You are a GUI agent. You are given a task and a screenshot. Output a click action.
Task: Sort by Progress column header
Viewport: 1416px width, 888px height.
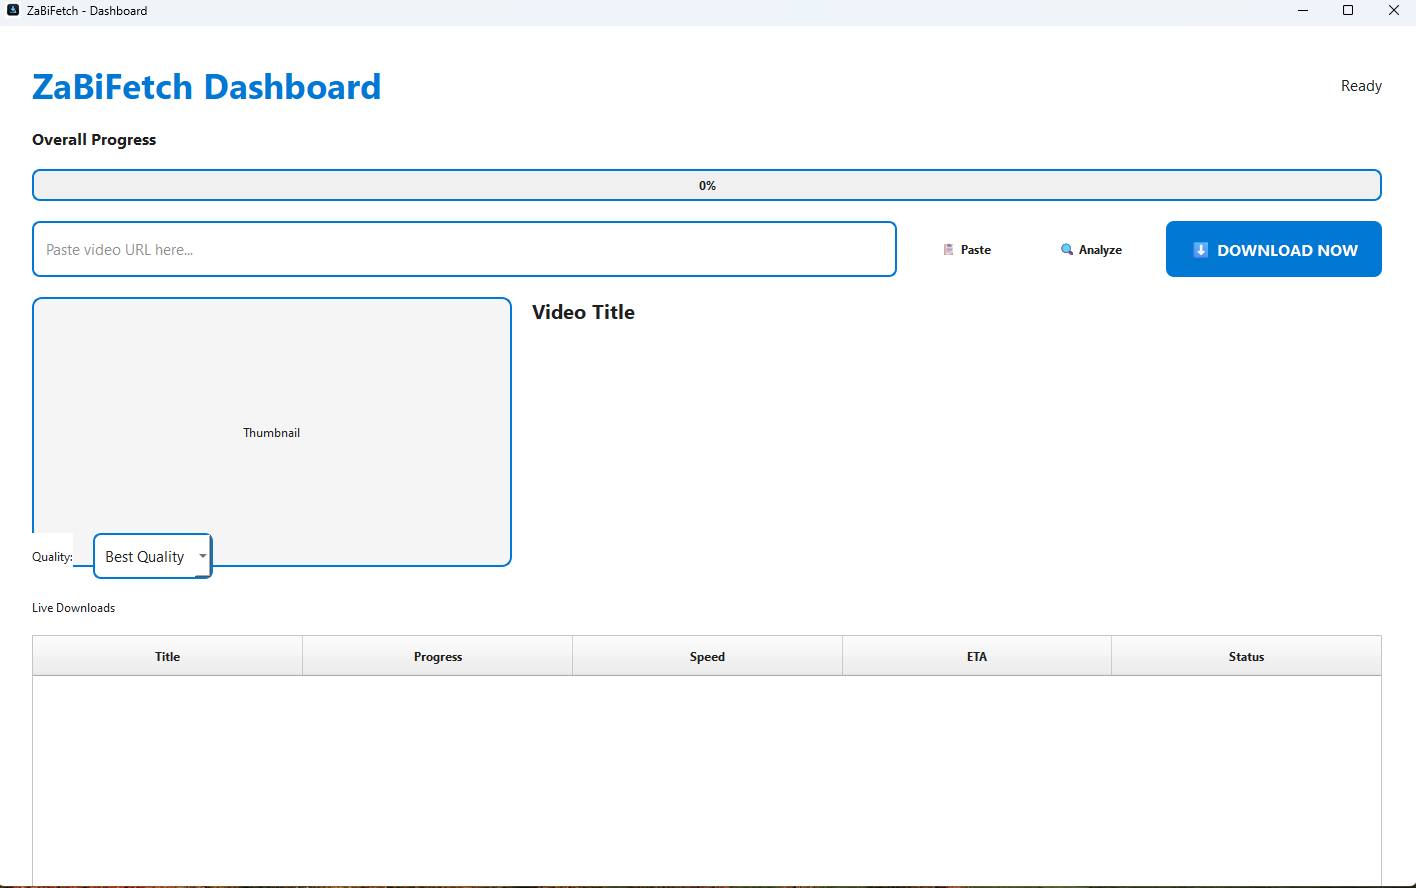pyautogui.click(x=437, y=656)
